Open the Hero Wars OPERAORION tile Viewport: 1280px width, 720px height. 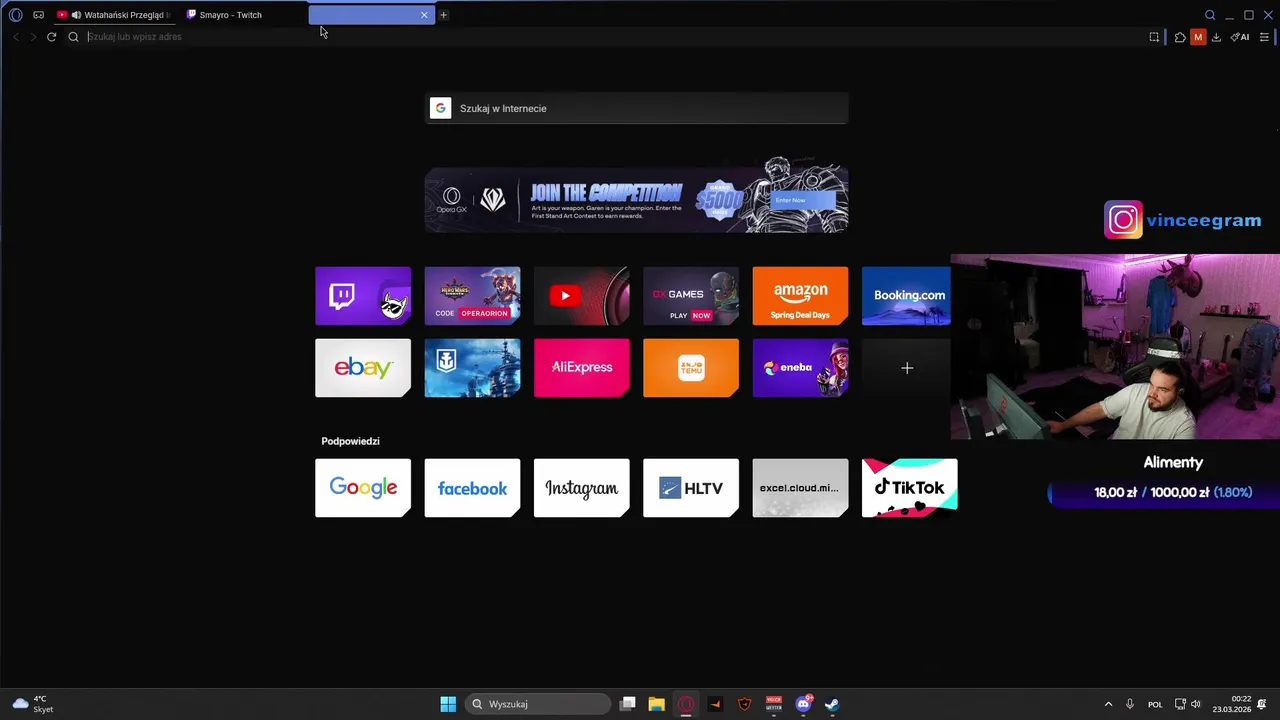tap(472, 296)
